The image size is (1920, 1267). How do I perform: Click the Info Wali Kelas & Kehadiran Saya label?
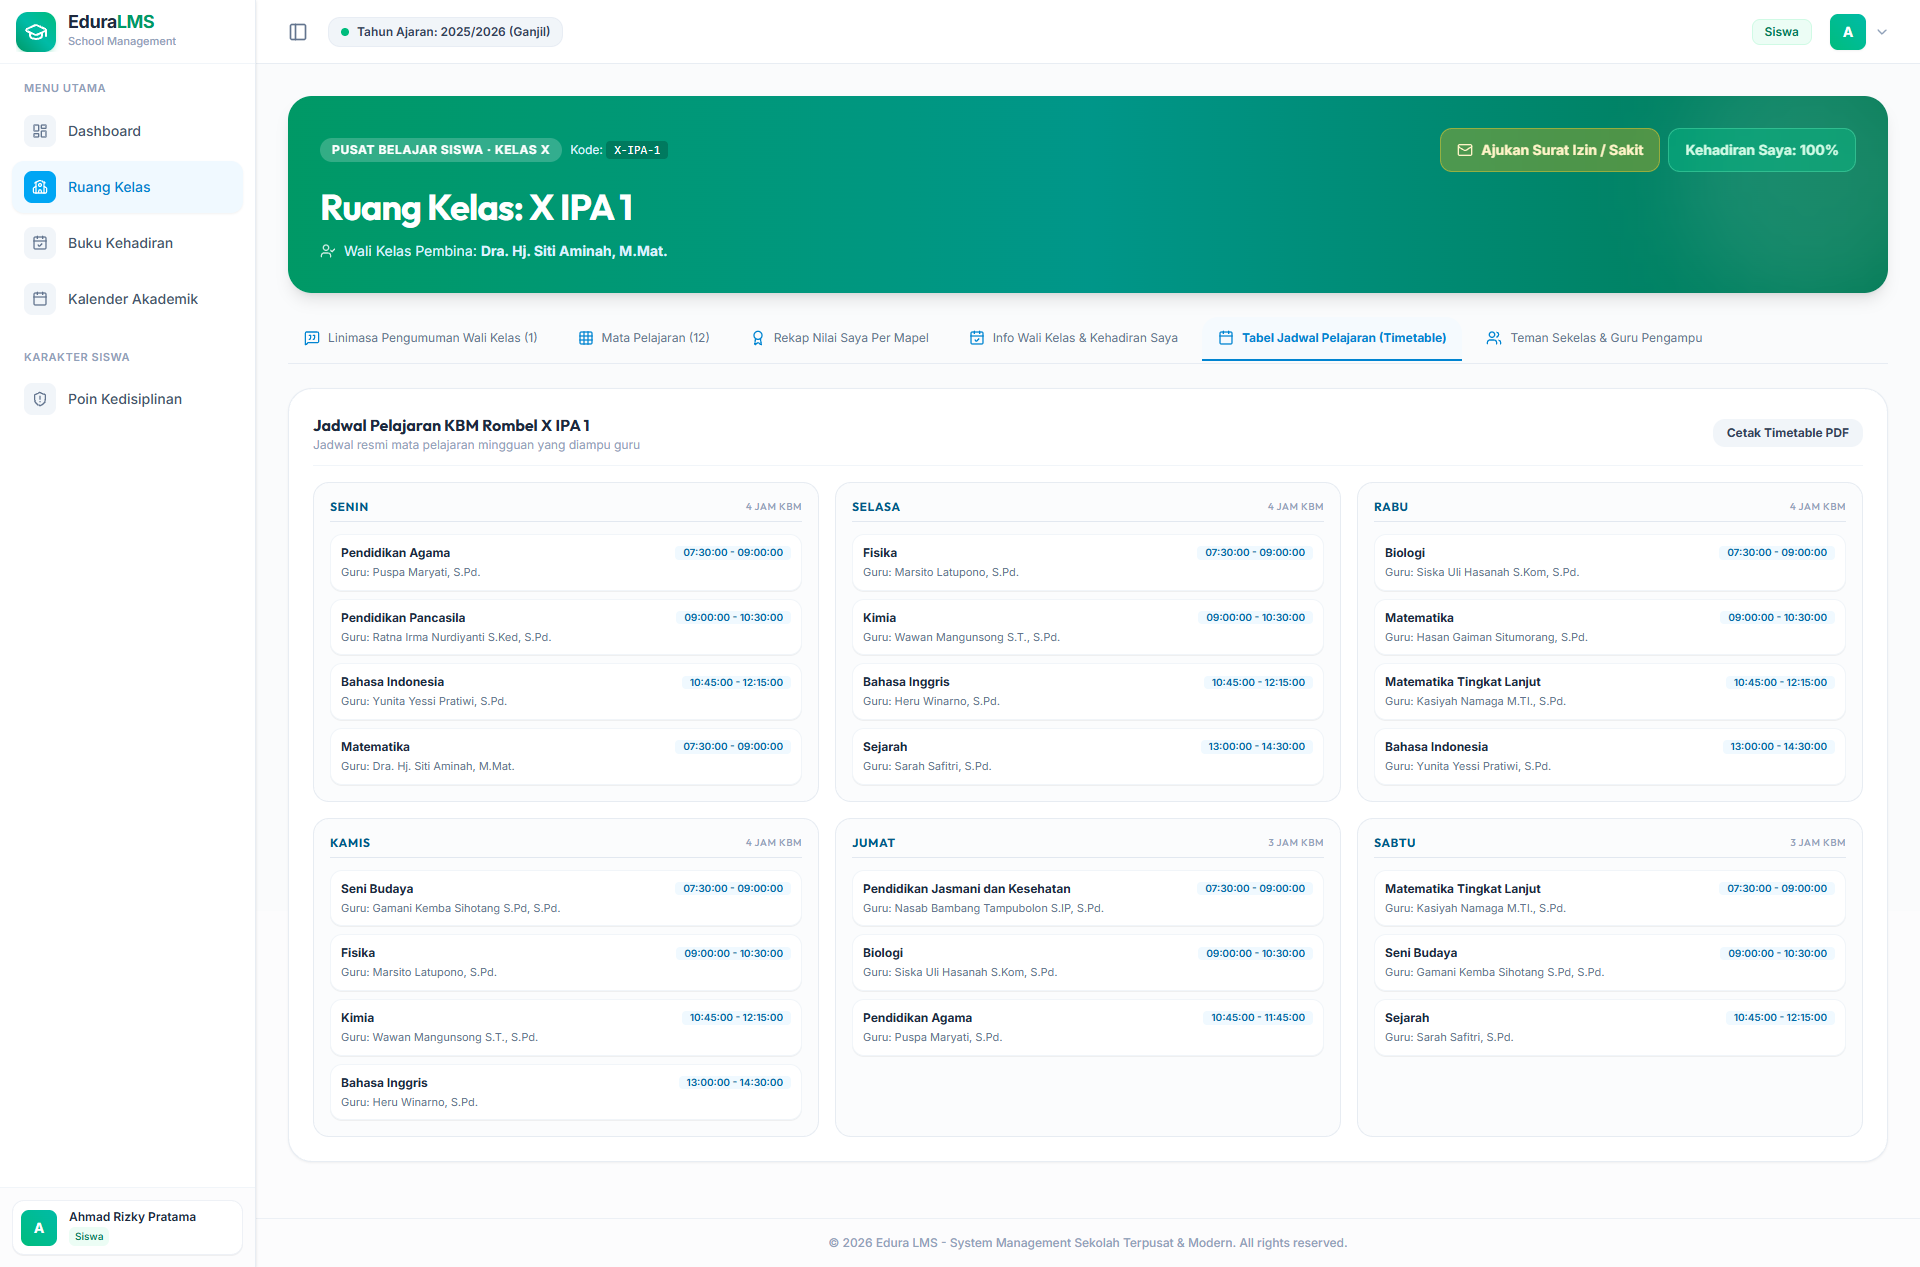pyautogui.click(x=1085, y=338)
